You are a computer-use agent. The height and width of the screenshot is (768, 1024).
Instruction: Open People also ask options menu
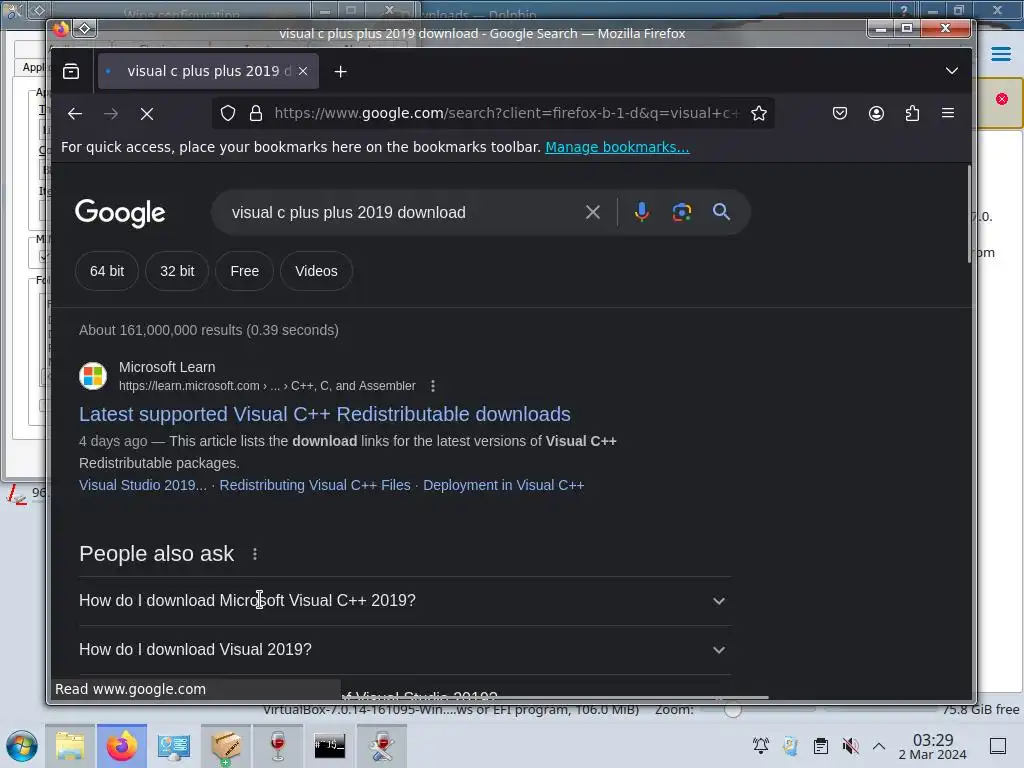pos(255,554)
